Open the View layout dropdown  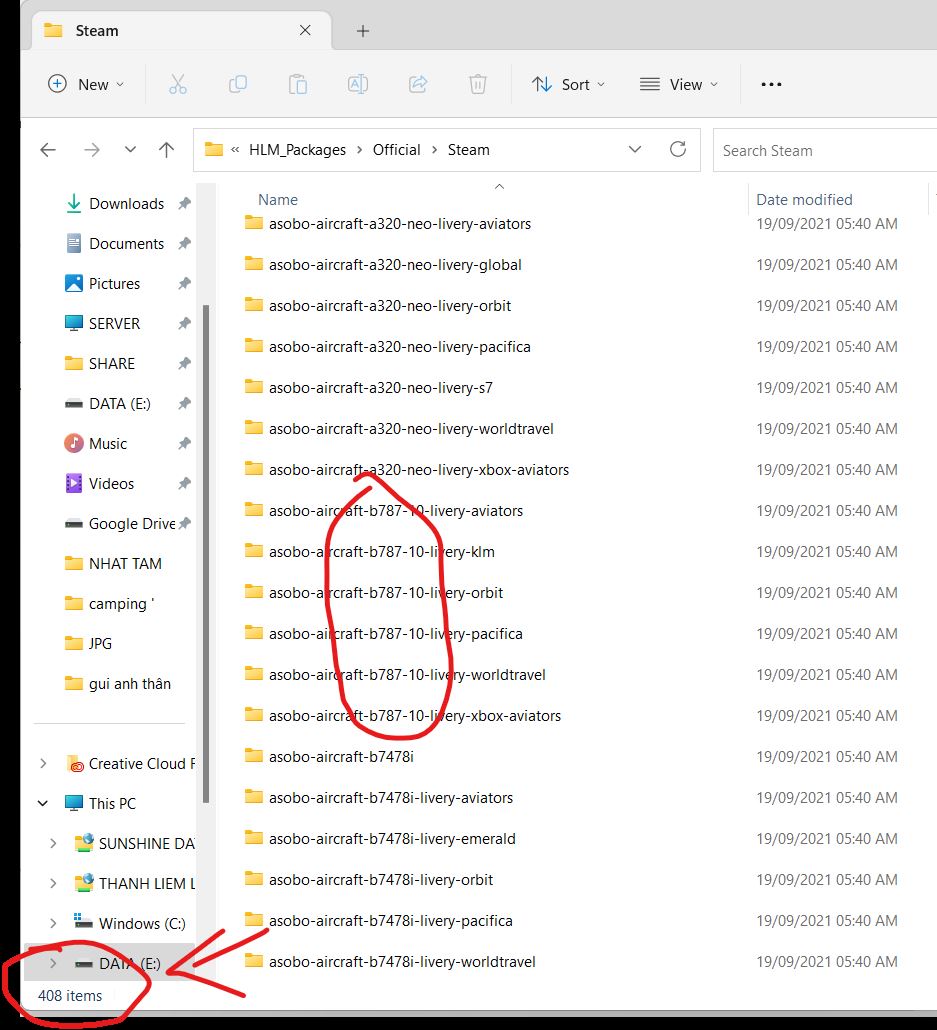pyautogui.click(x=678, y=85)
